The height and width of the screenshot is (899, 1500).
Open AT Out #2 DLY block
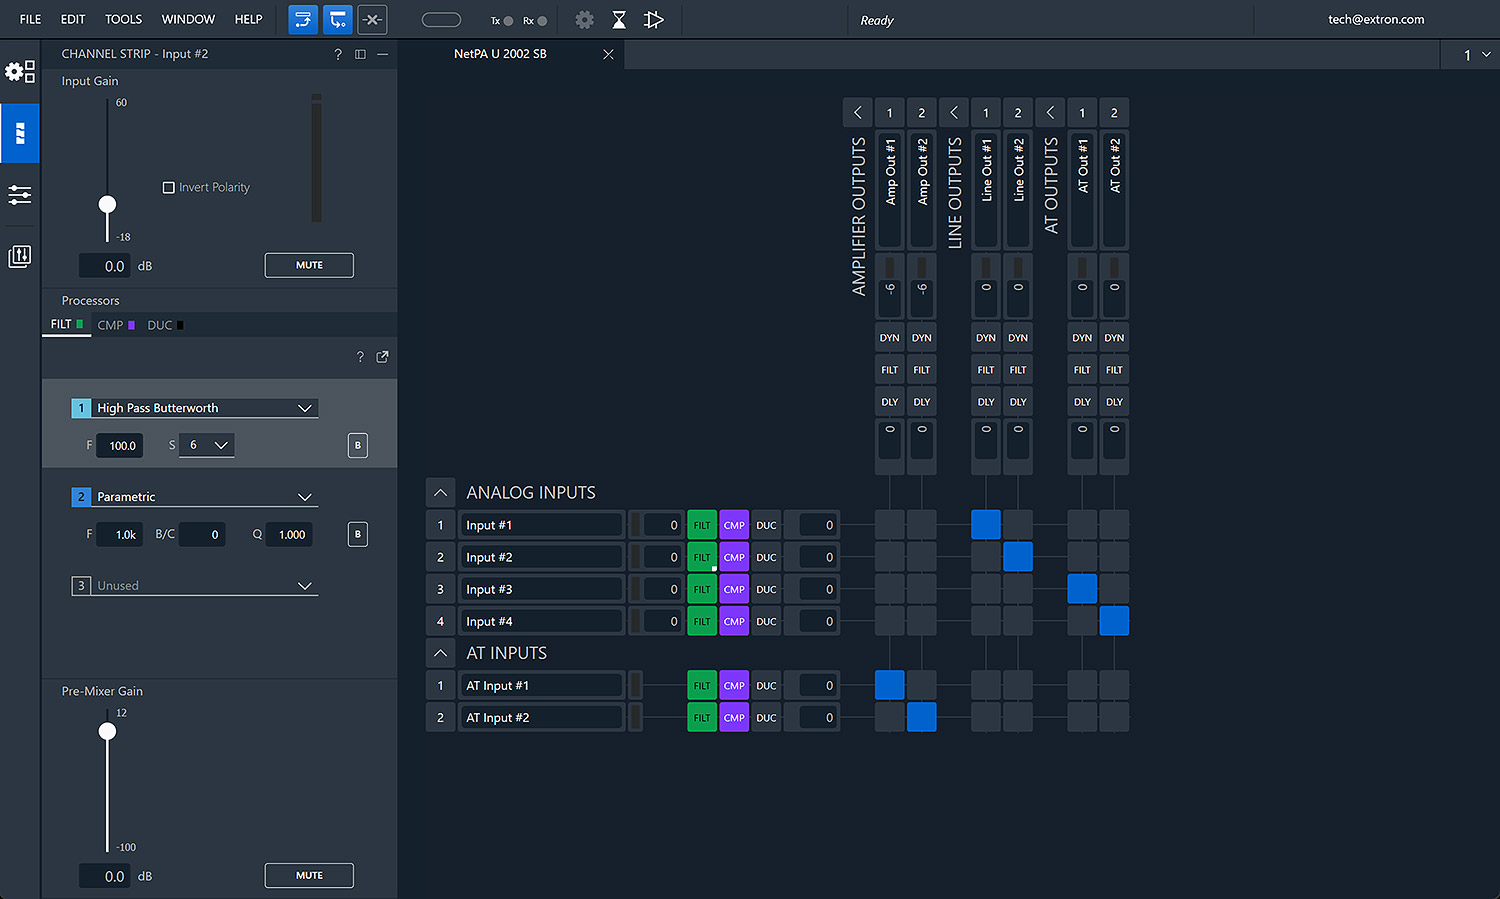click(x=1114, y=402)
